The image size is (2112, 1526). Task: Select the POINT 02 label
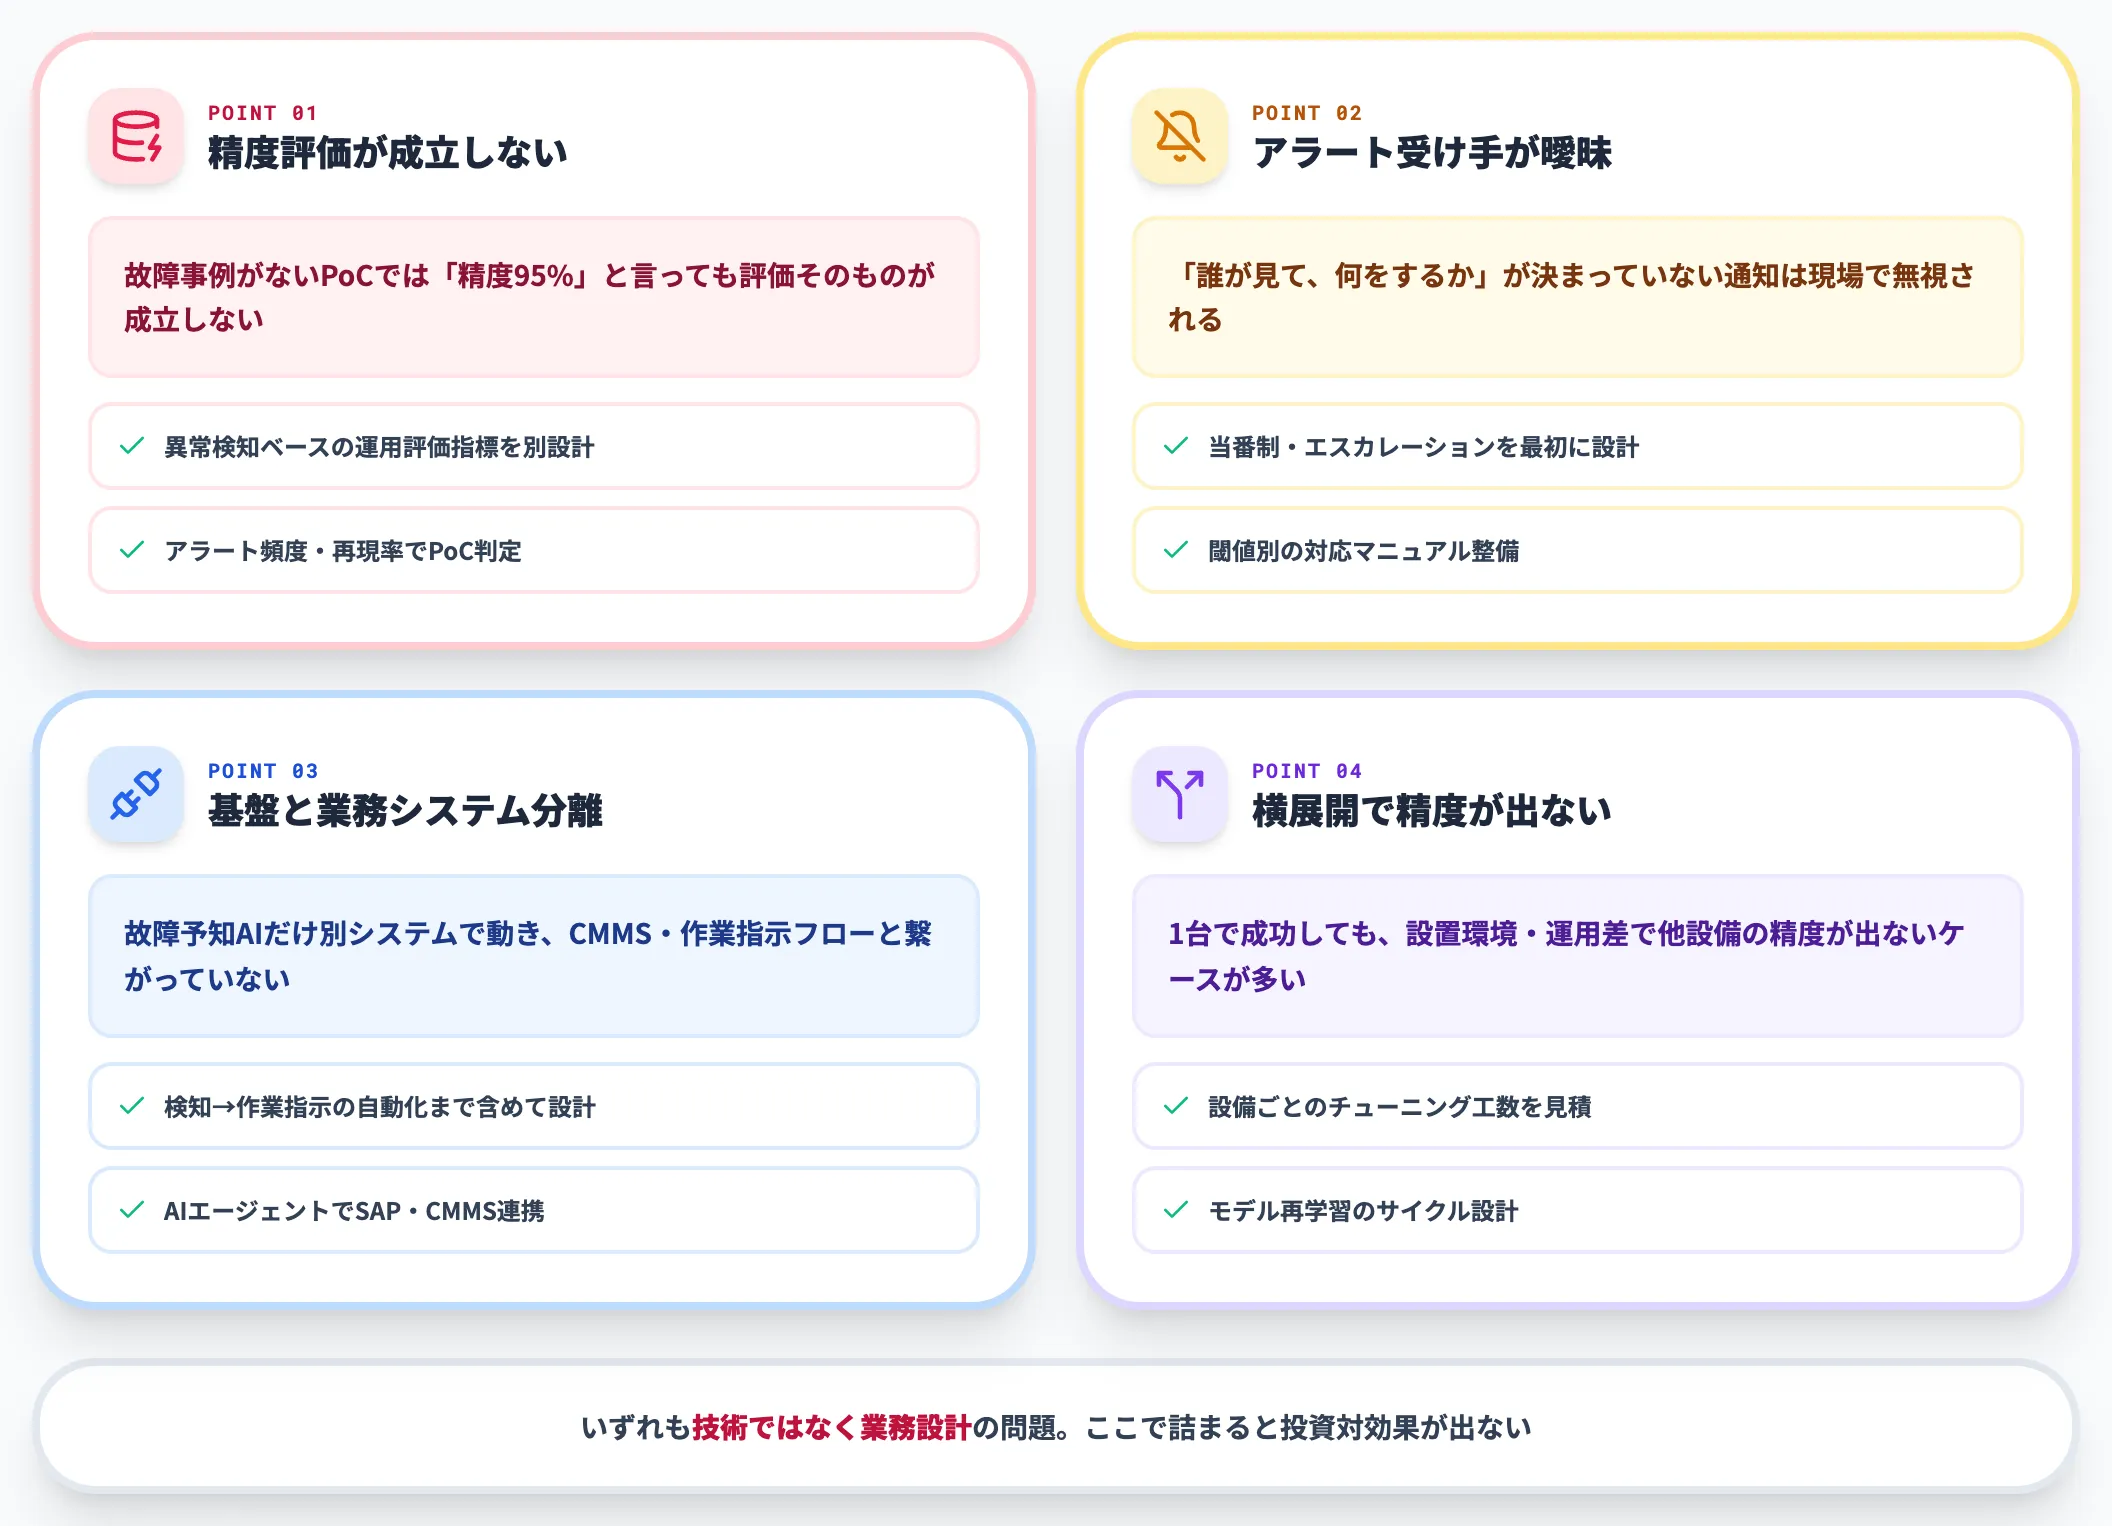[1310, 113]
